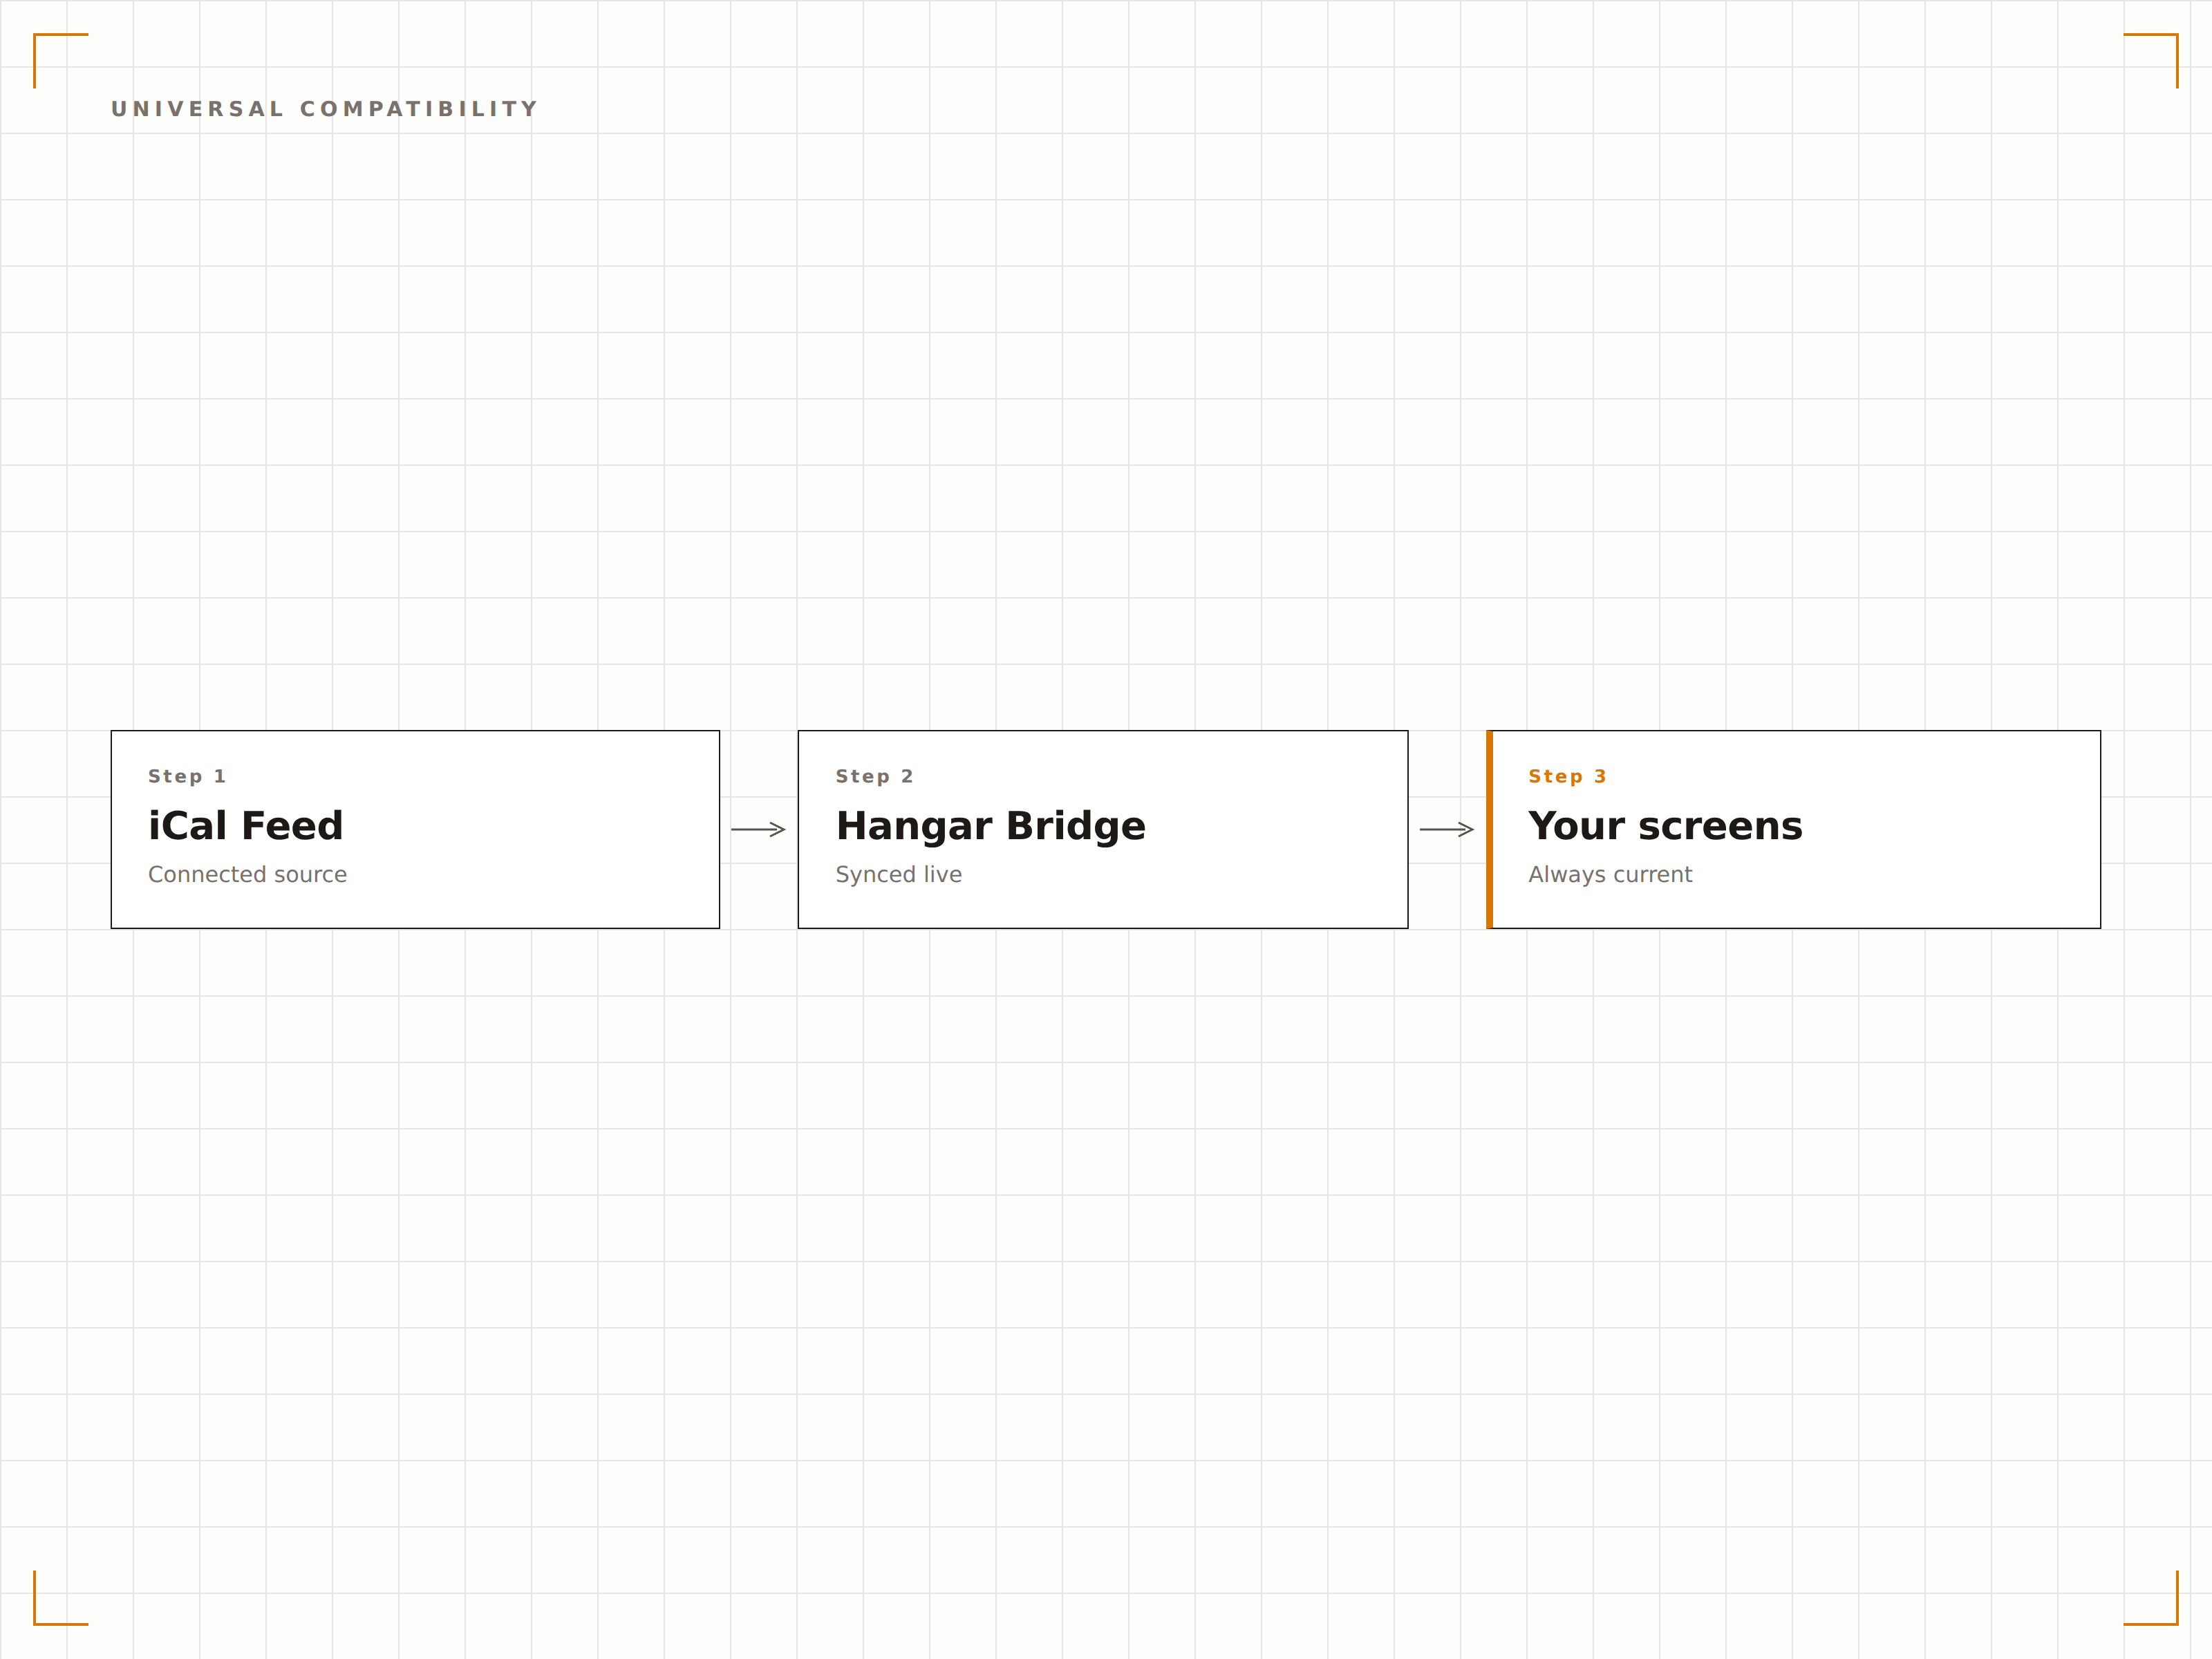2212x1659 pixels.
Task: Click the bottom-left orange corner bracket
Action: click(x=61, y=1598)
